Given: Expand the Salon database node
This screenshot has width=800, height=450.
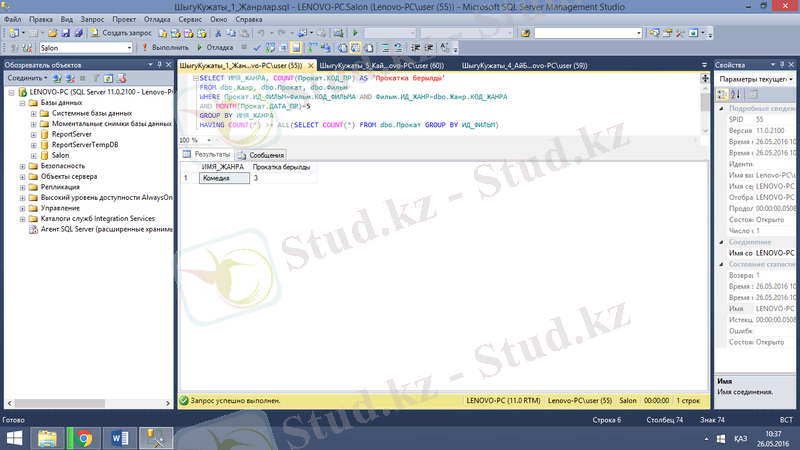Looking at the screenshot, I should (x=34, y=156).
